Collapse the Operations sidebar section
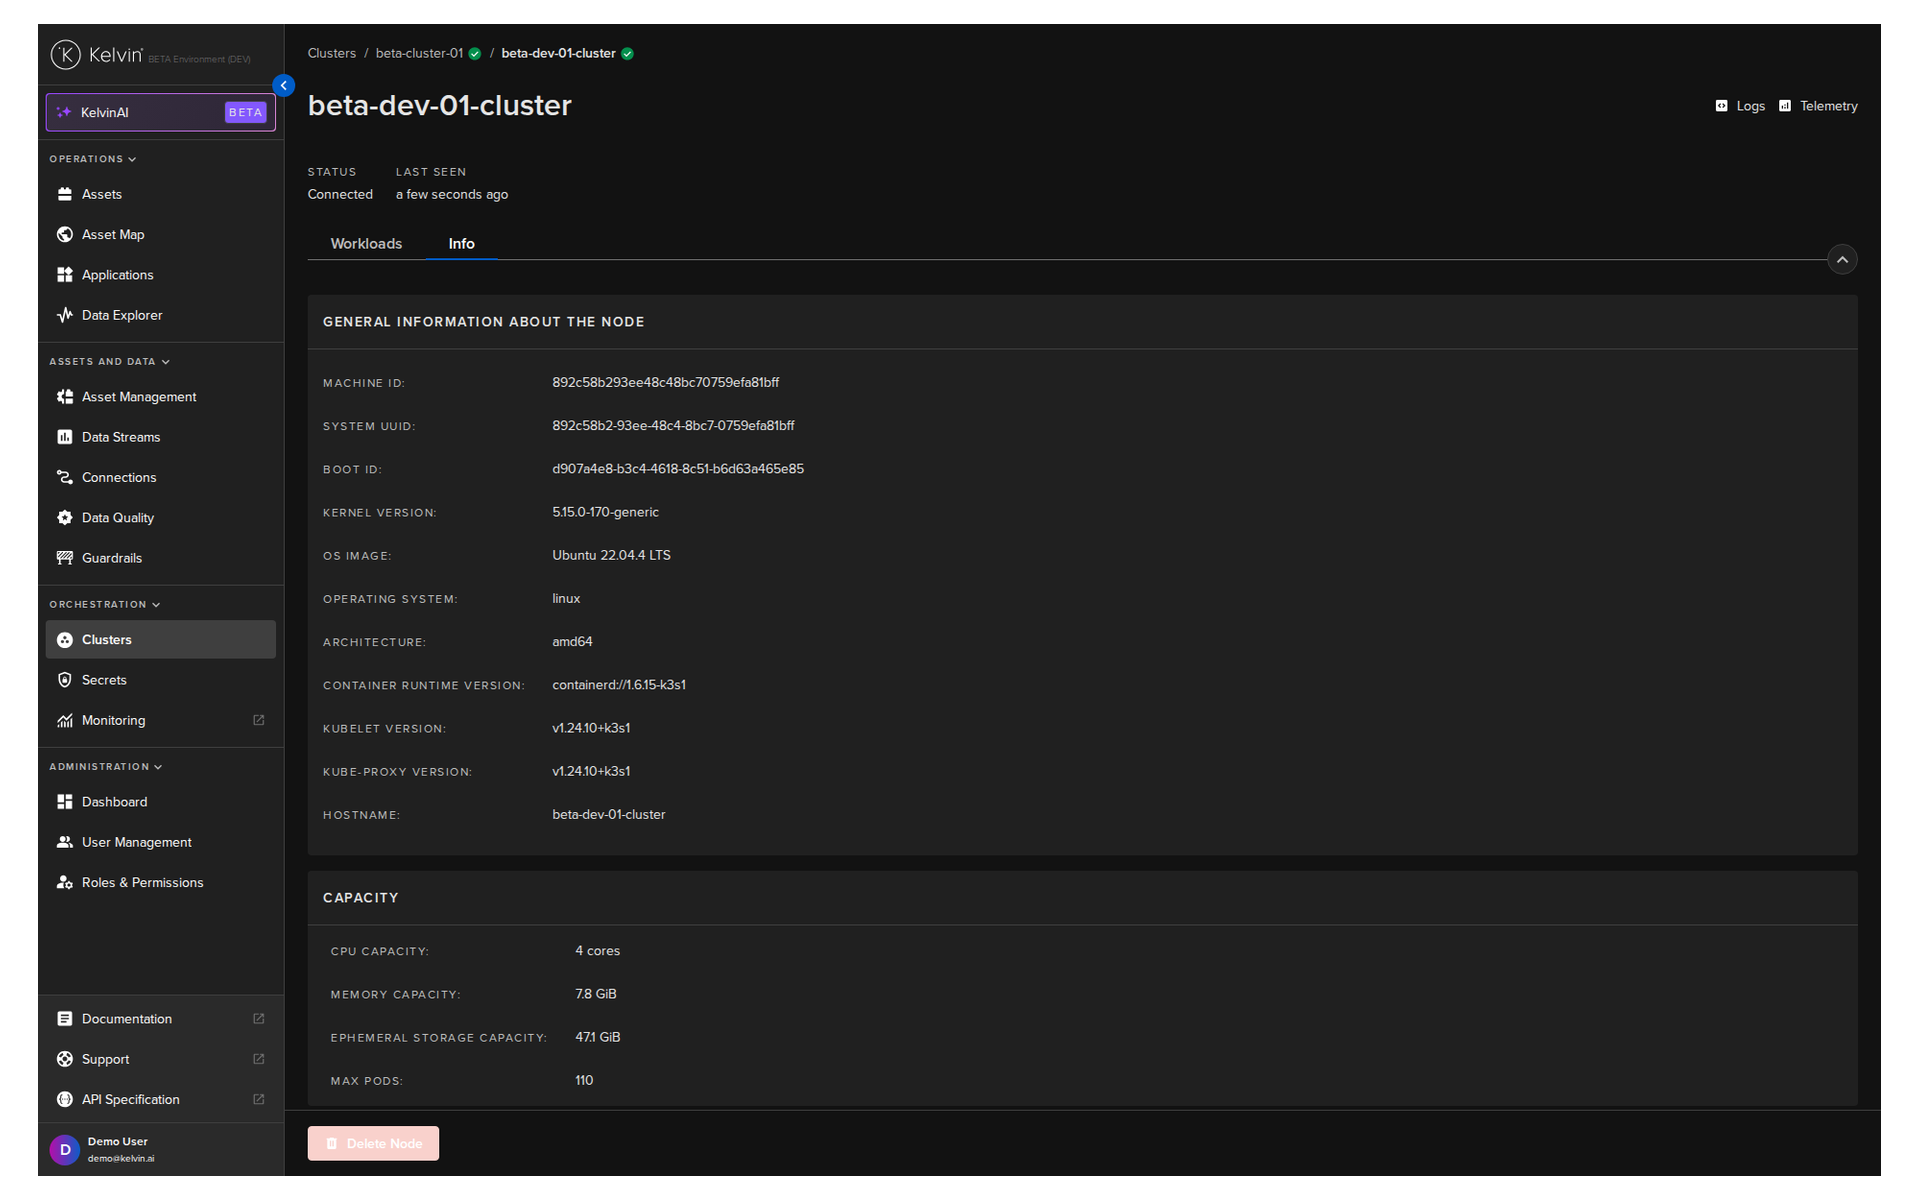 pos(132,159)
